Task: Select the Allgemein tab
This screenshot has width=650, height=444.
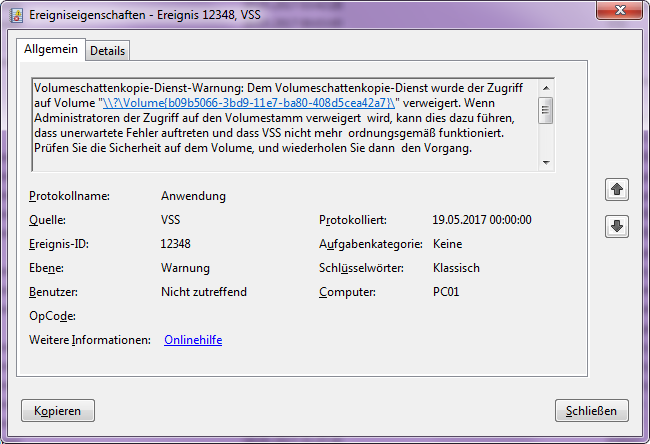Action: 51,49
